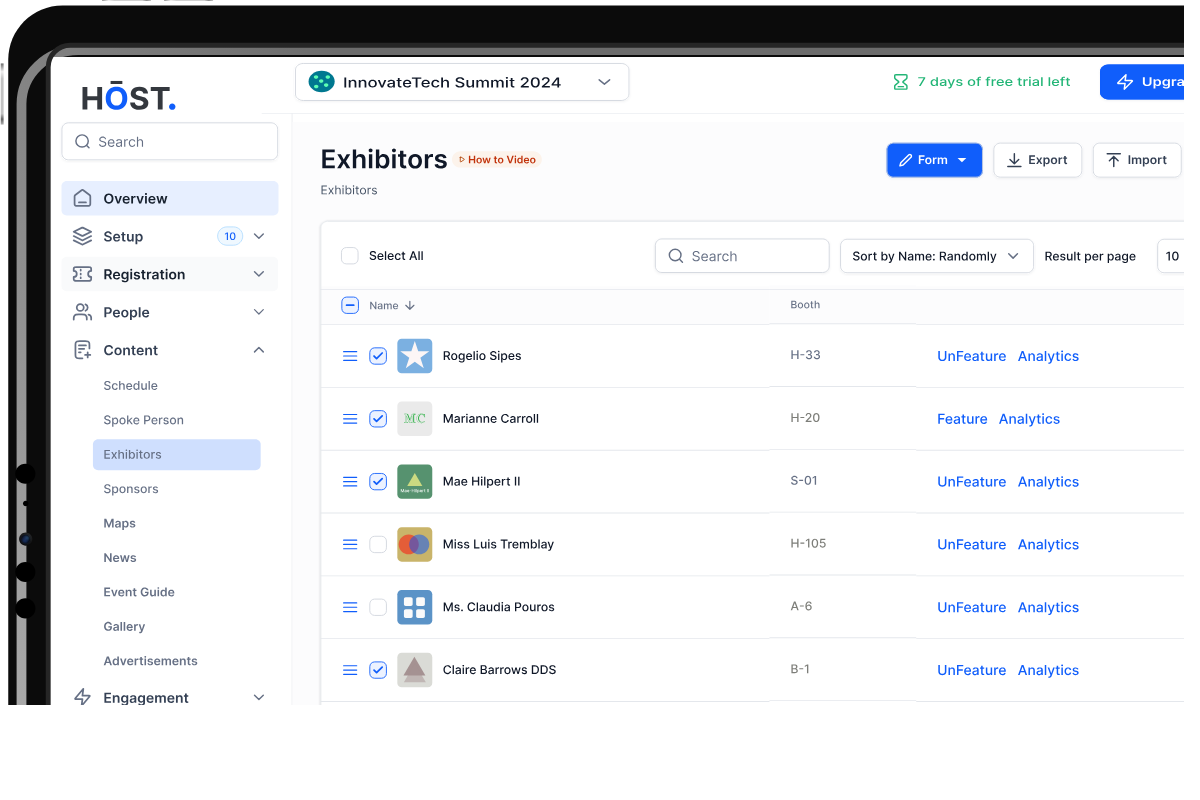Uncheck the Mae Hilpert II checkbox
Screen dimensions: 1200x800
tap(378, 482)
